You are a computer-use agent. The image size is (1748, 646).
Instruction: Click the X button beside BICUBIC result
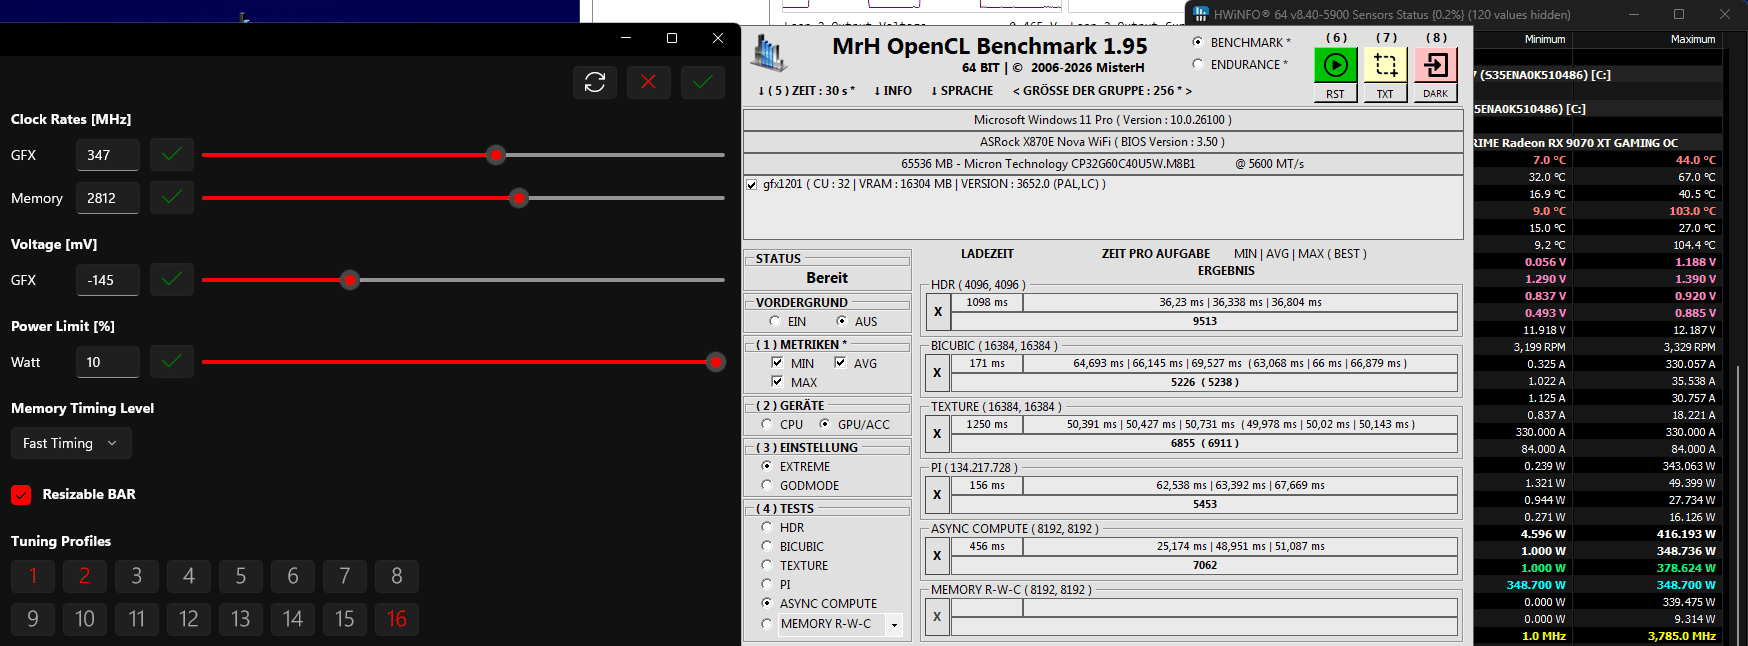(937, 373)
